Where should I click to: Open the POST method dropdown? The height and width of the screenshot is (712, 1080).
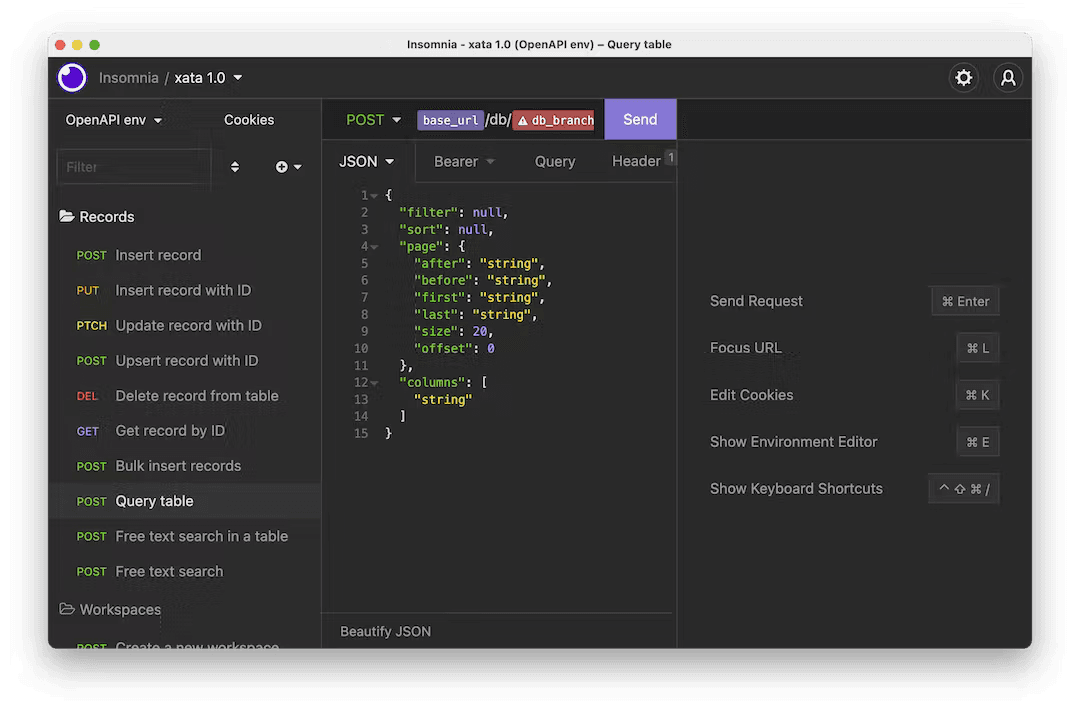click(373, 120)
